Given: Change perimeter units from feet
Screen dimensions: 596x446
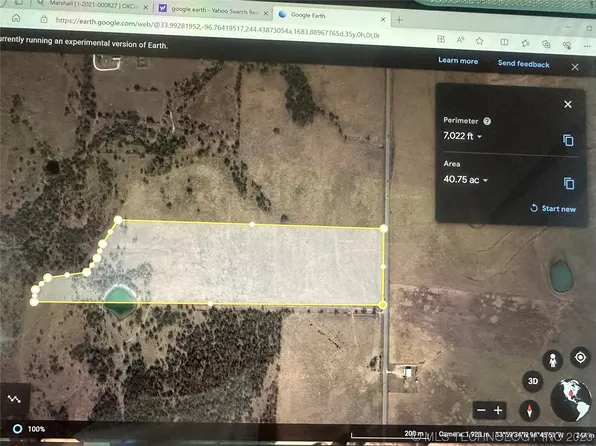Looking at the screenshot, I should tap(479, 136).
